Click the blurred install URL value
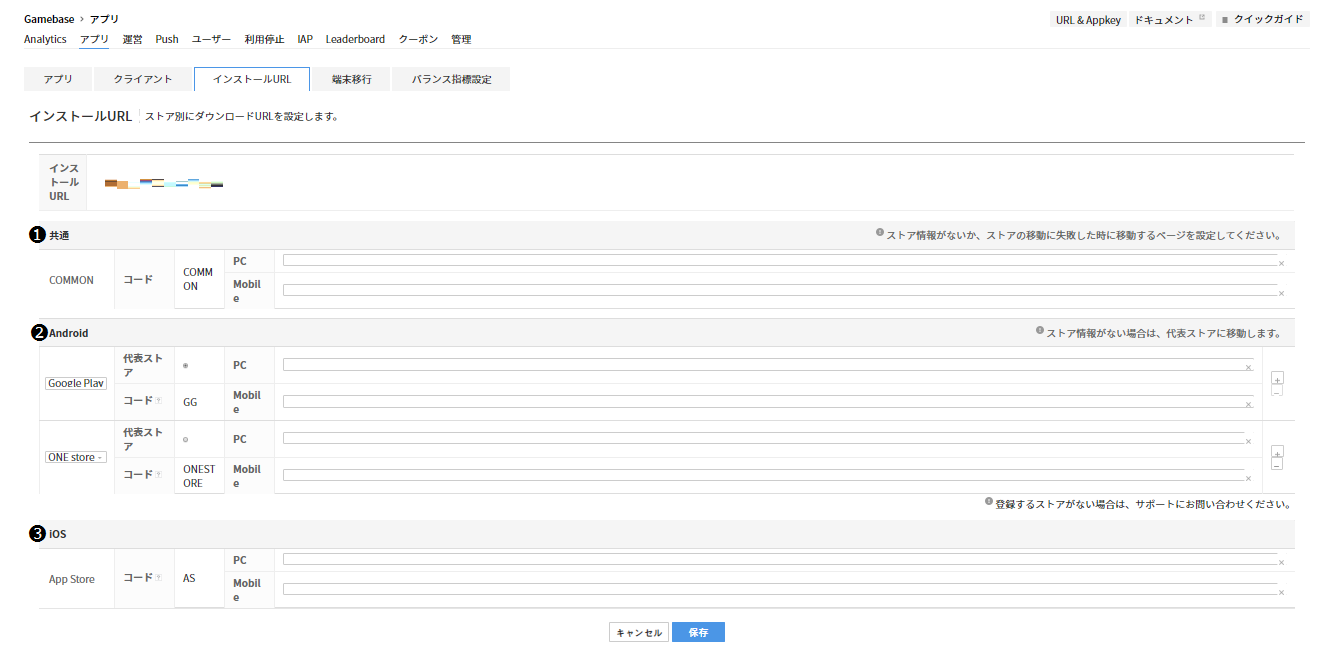The width and height of the screenshot is (1335, 657). click(x=164, y=183)
